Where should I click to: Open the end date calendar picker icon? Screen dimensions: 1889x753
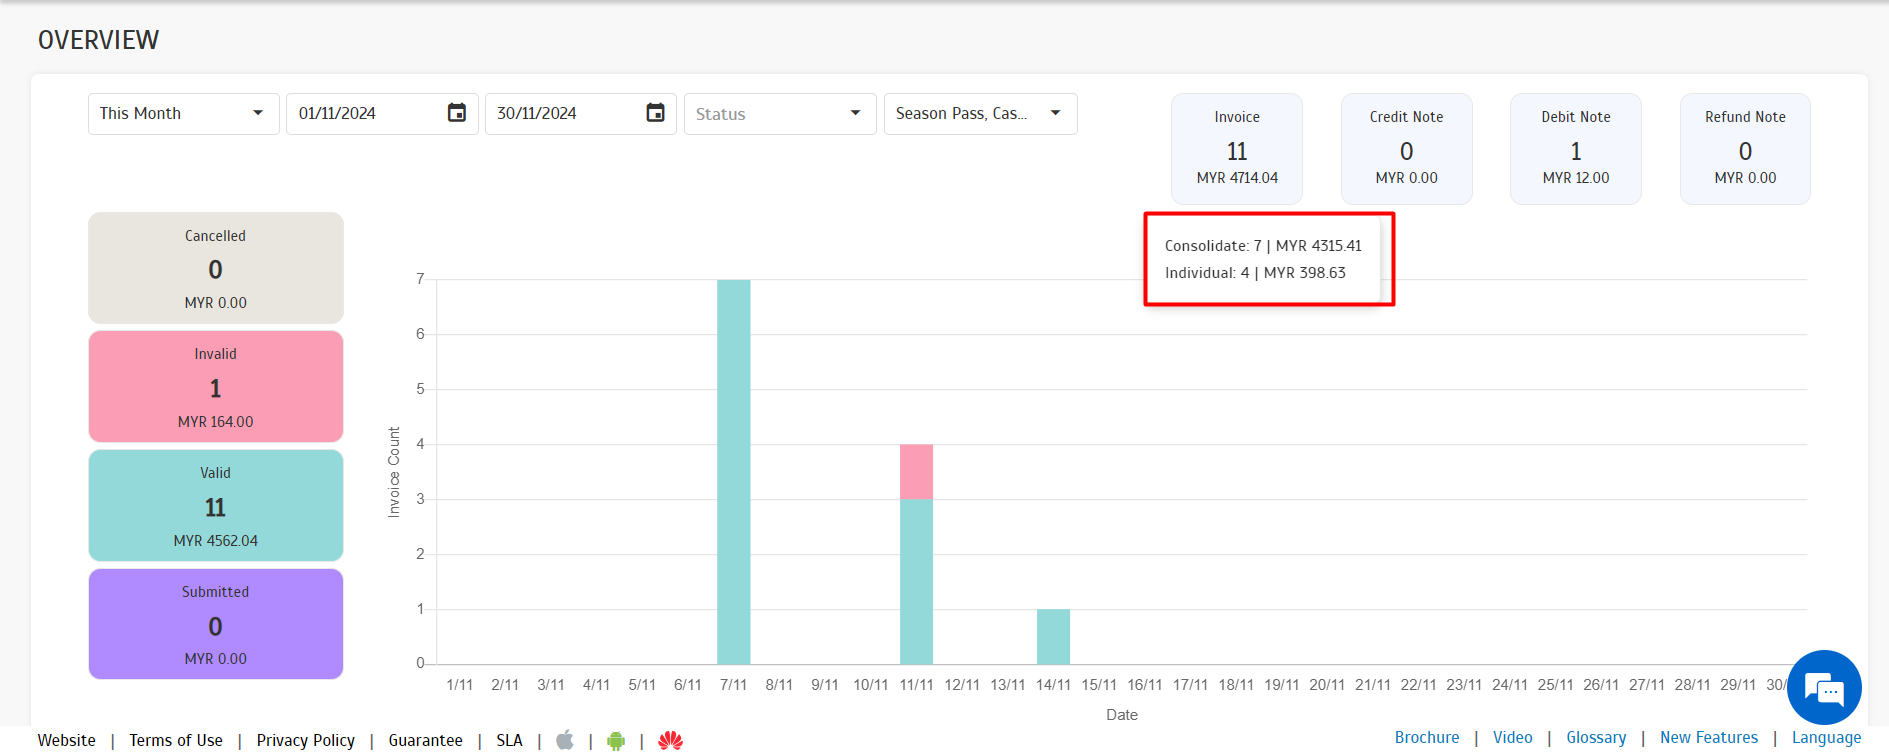pos(655,113)
